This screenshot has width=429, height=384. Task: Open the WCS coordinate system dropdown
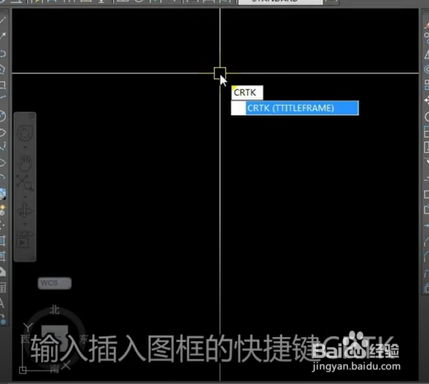pyautogui.click(x=55, y=283)
